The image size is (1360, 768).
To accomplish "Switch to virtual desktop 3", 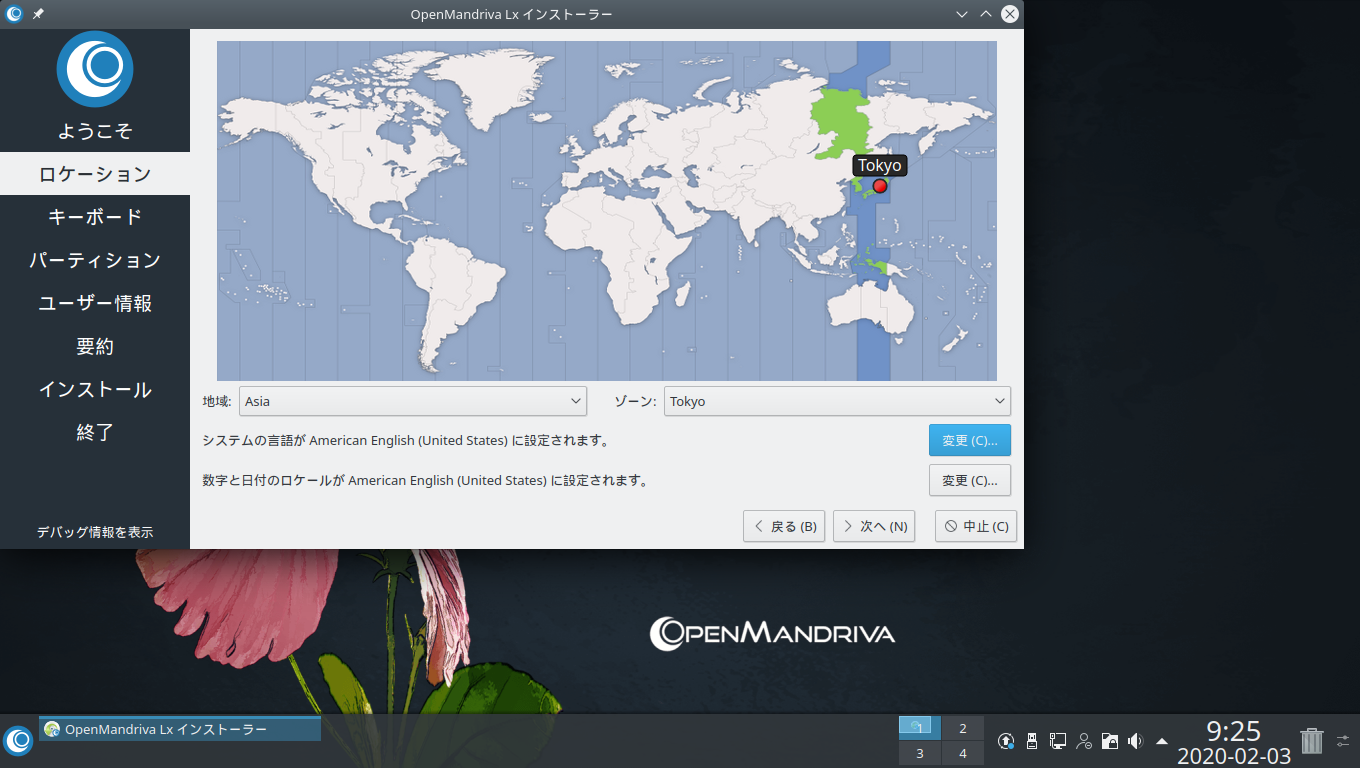I will [x=920, y=753].
